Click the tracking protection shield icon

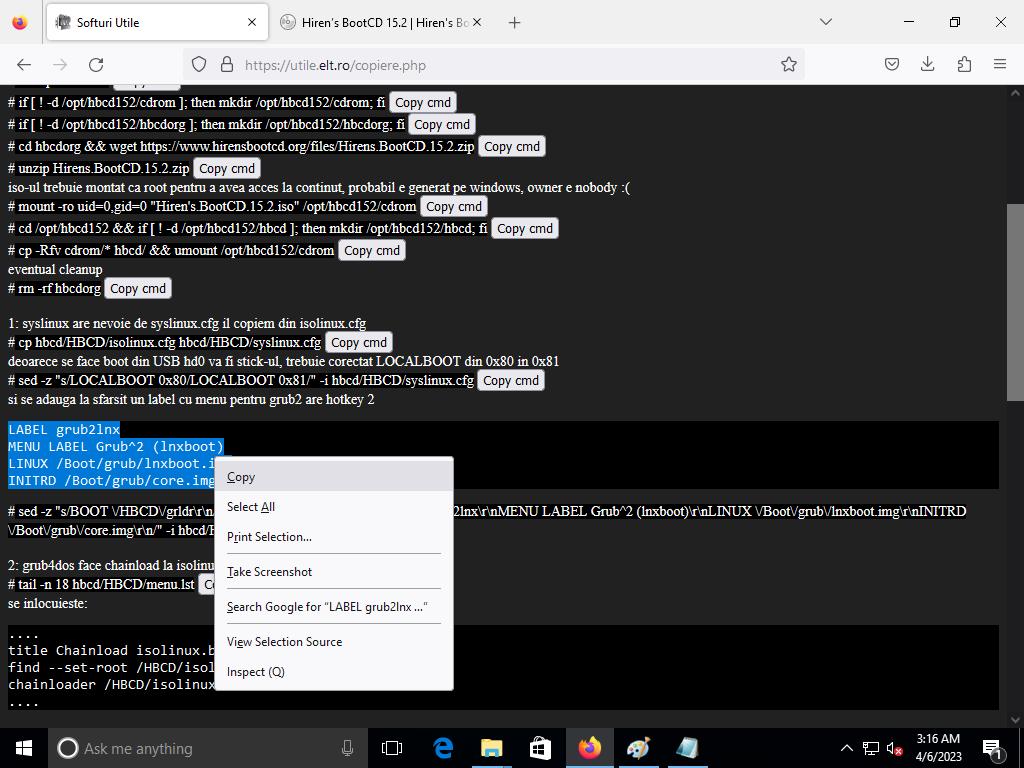[199, 64]
